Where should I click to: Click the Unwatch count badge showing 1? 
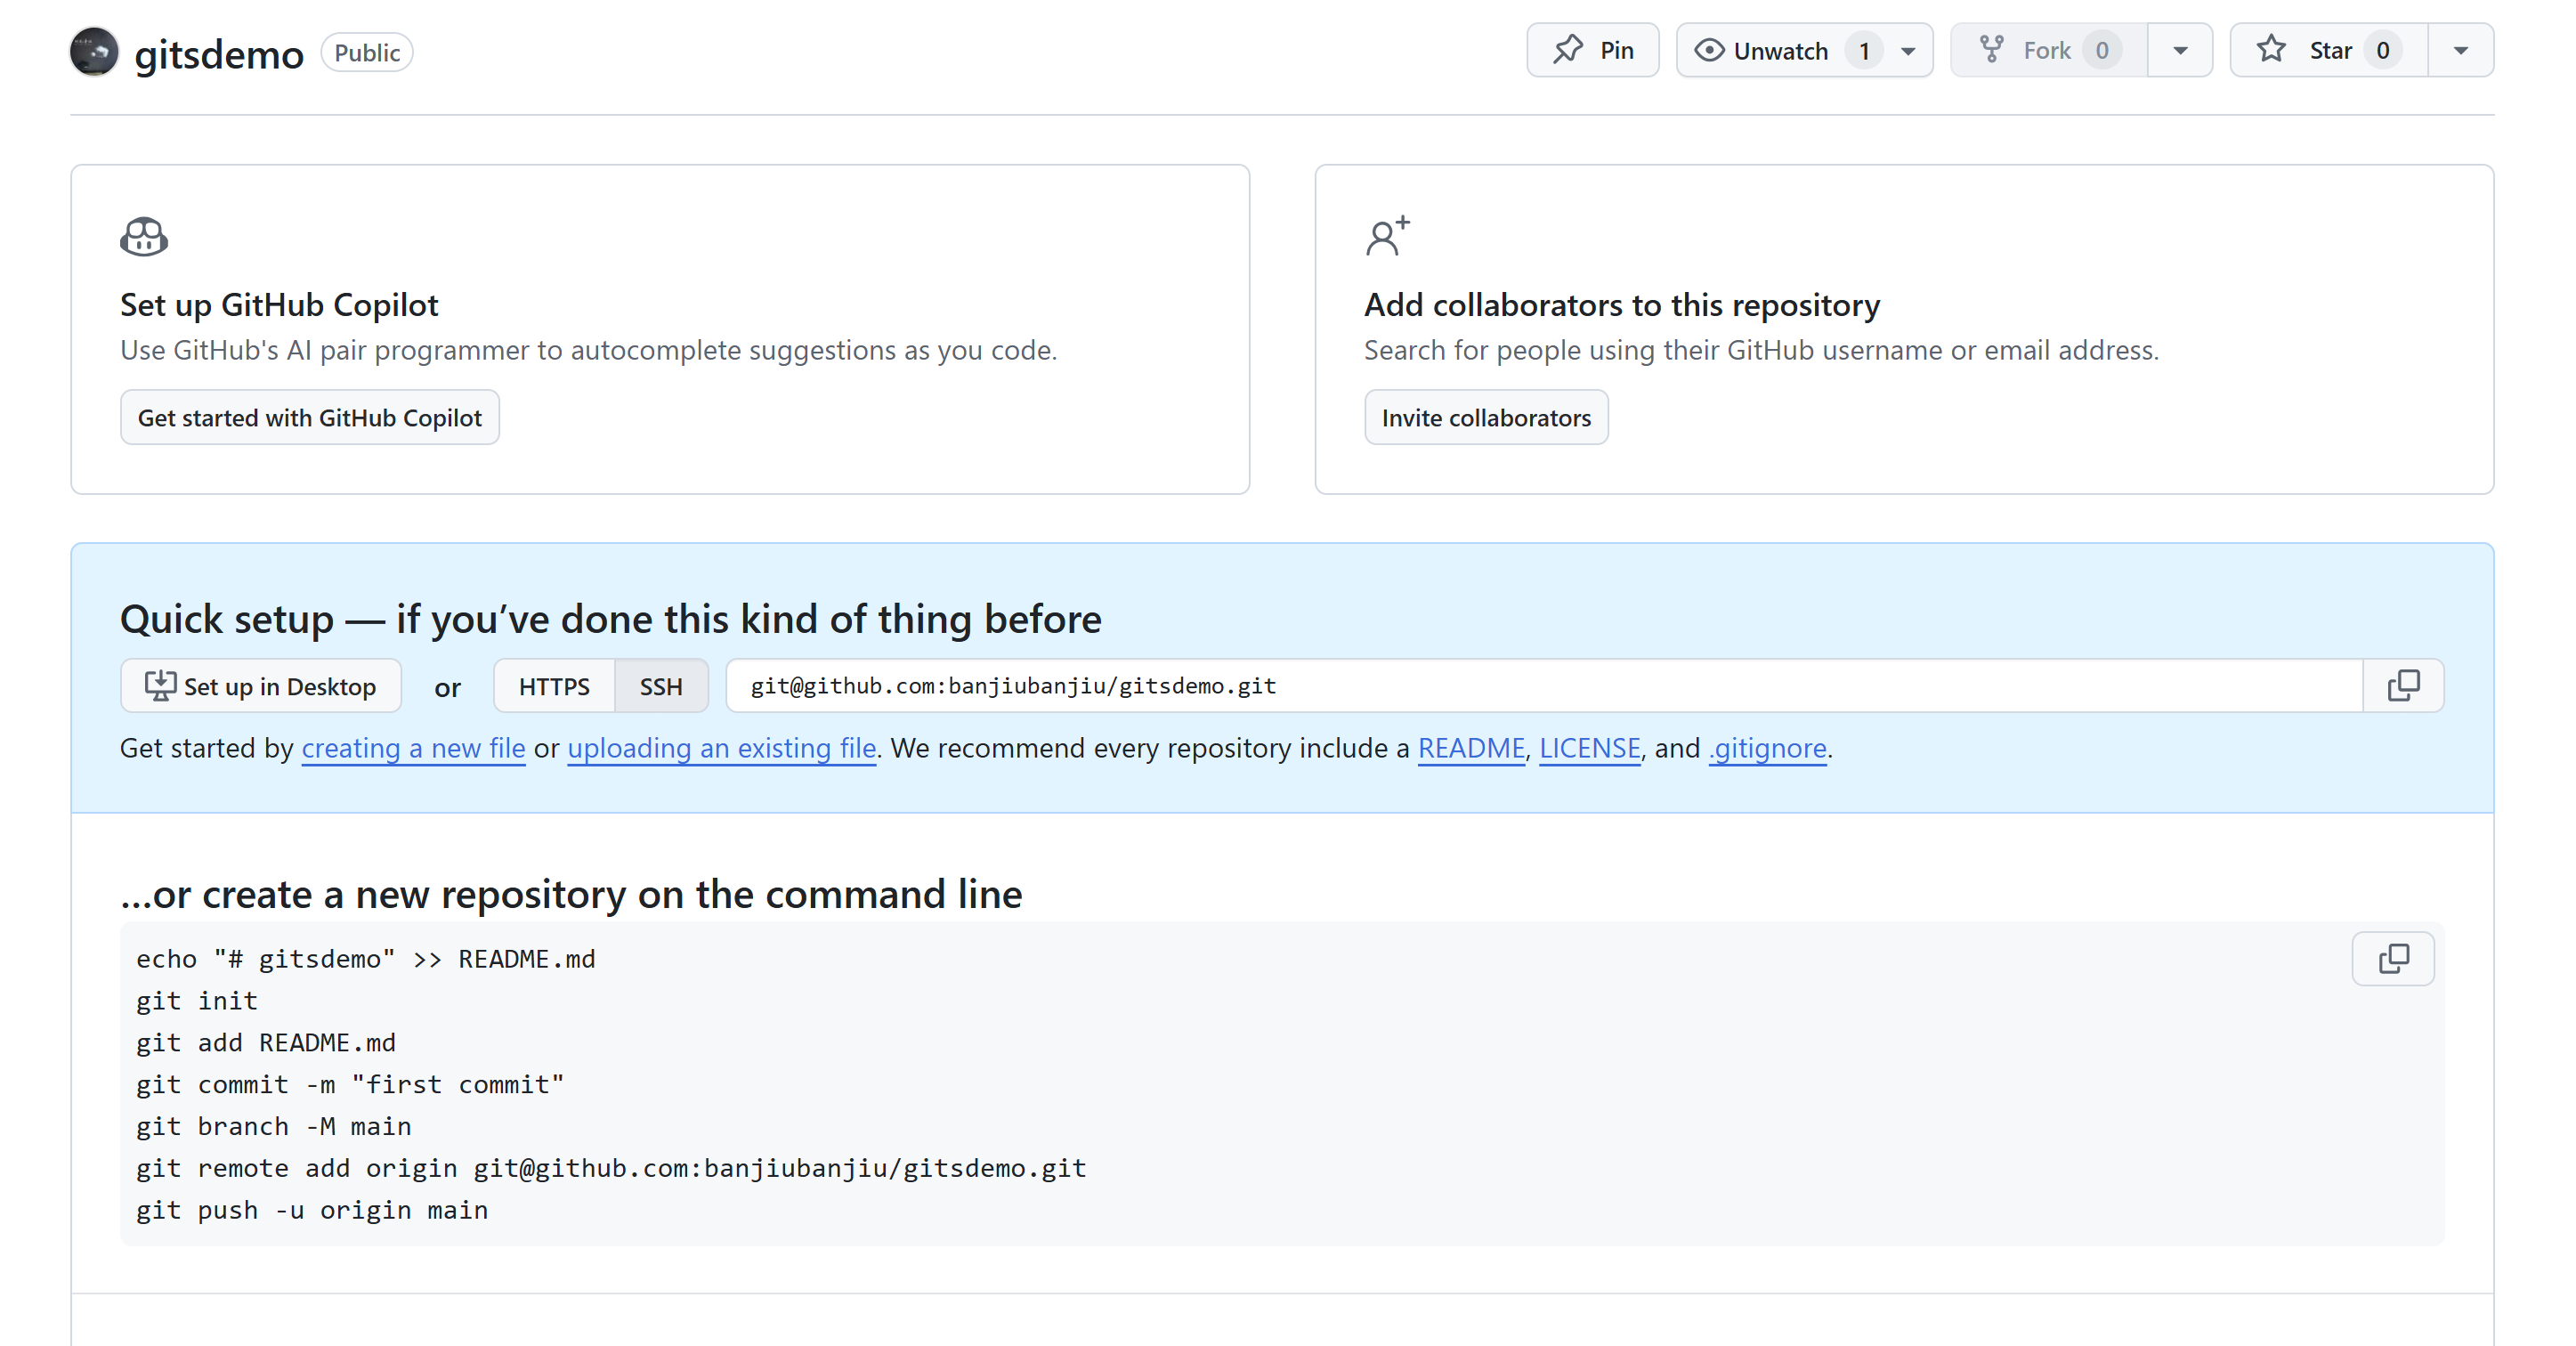coord(1864,51)
